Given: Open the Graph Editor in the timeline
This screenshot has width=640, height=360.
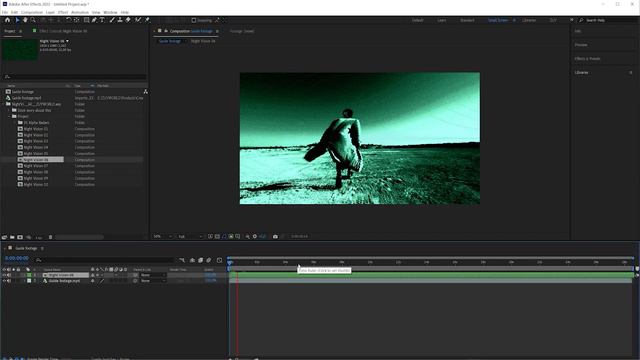Looking at the screenshot, I should click(x=219, y=260).
